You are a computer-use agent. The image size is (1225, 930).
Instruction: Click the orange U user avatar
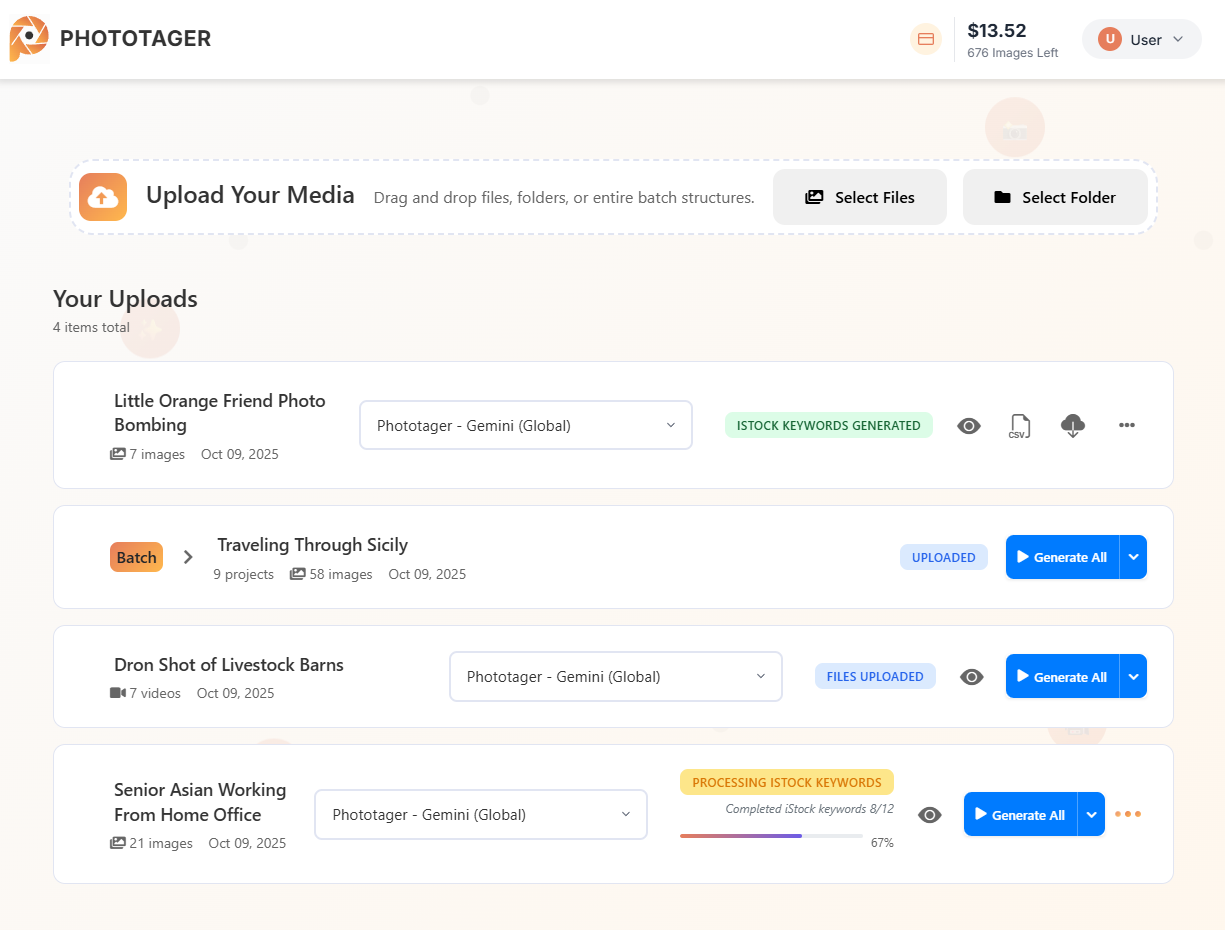(1109, 39)
